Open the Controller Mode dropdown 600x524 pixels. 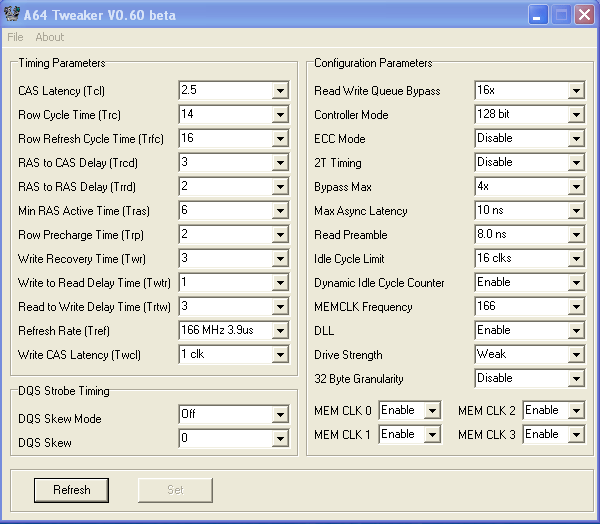575,115
